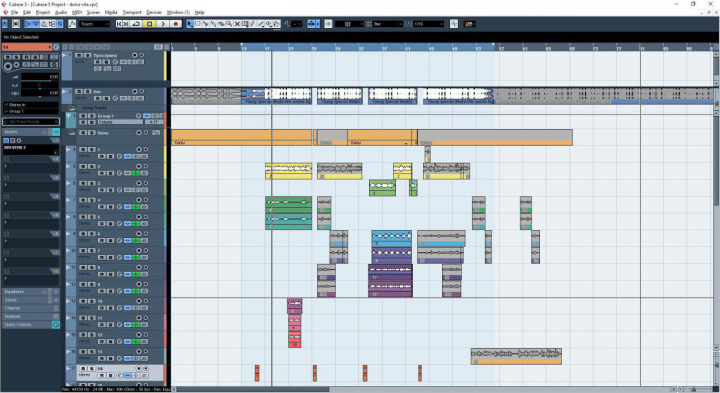The height and width of the screenshot is (393, 720).
Task: Mute track 1 in track list
Action: [83, 149]
